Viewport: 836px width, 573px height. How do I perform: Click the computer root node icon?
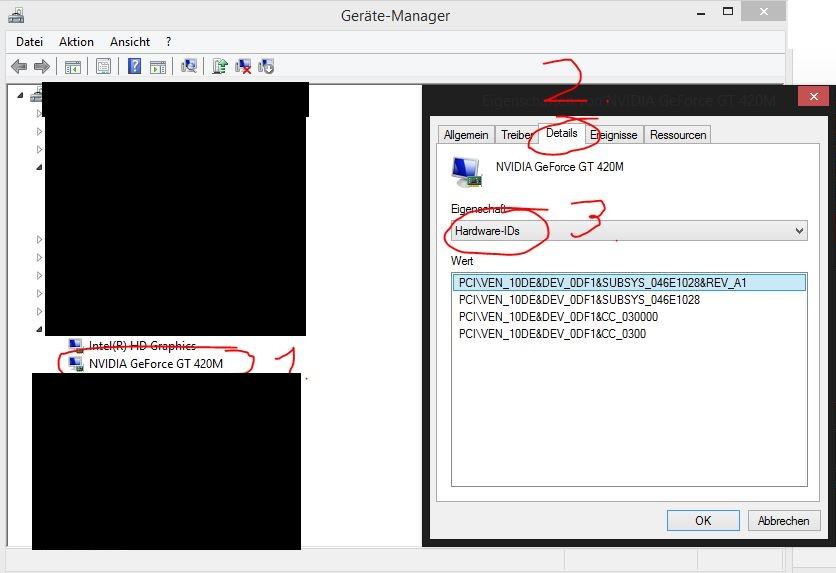[36, 95]
